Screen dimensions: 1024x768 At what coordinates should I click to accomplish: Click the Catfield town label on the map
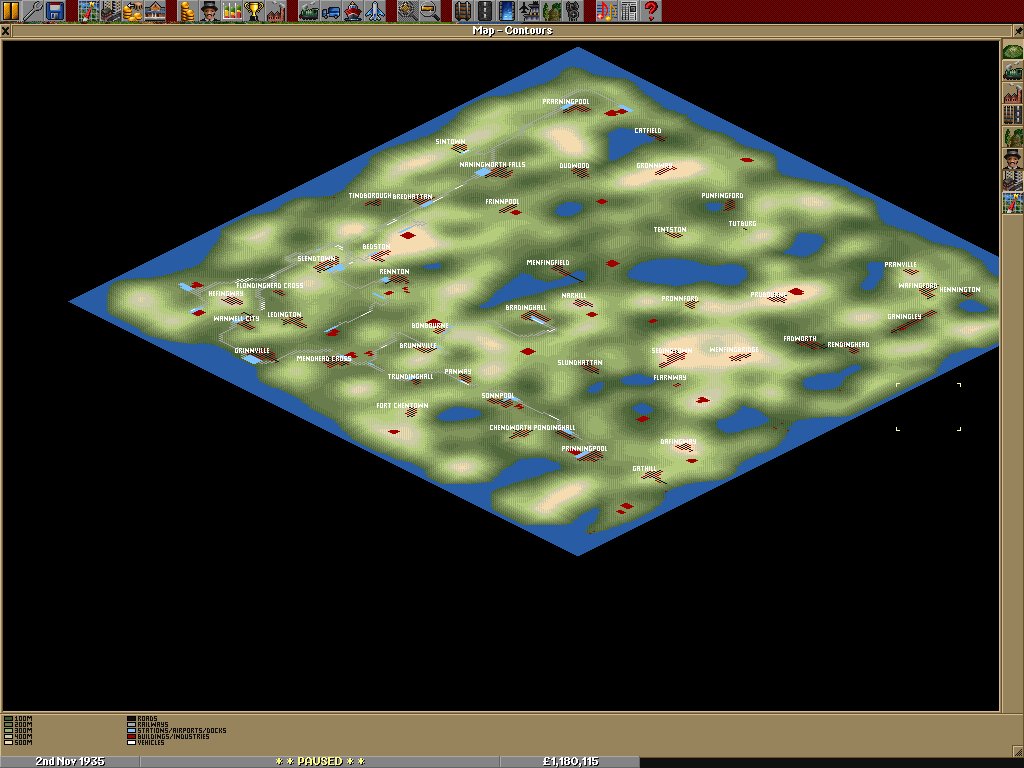click(x=648, y=131)
